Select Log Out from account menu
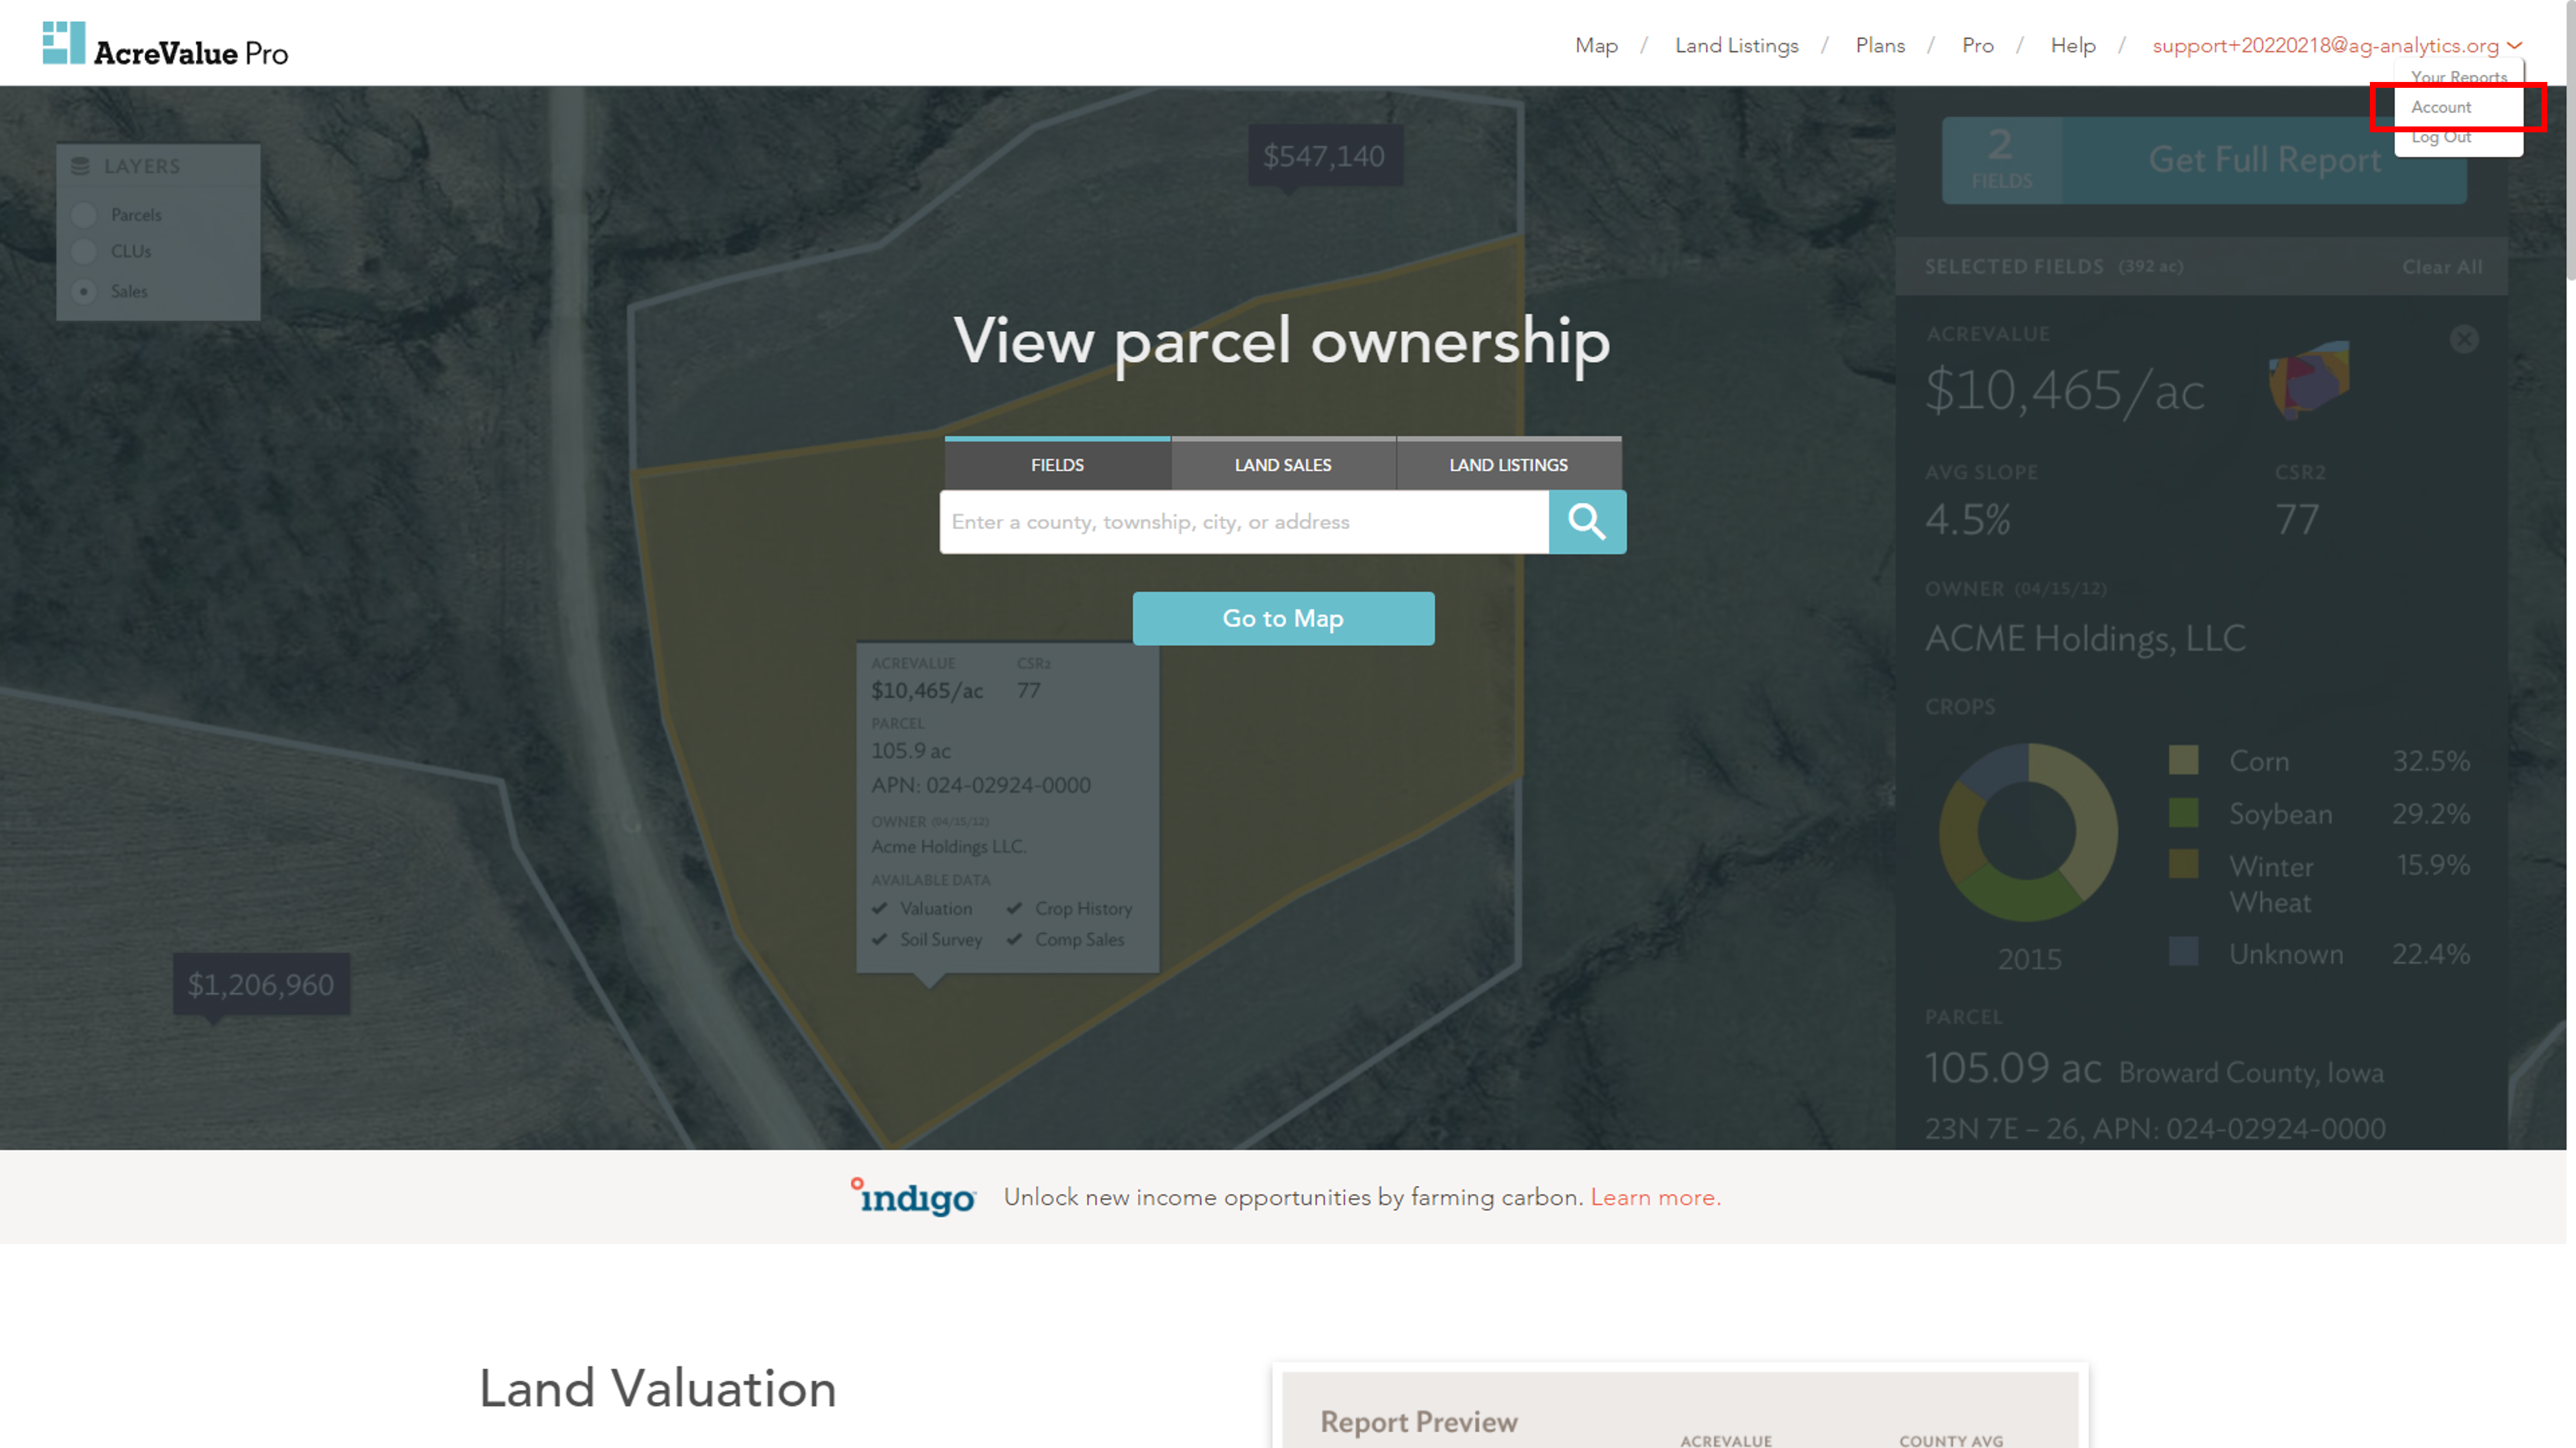Screen dimensions: 2576x1448 [2440, 137]
